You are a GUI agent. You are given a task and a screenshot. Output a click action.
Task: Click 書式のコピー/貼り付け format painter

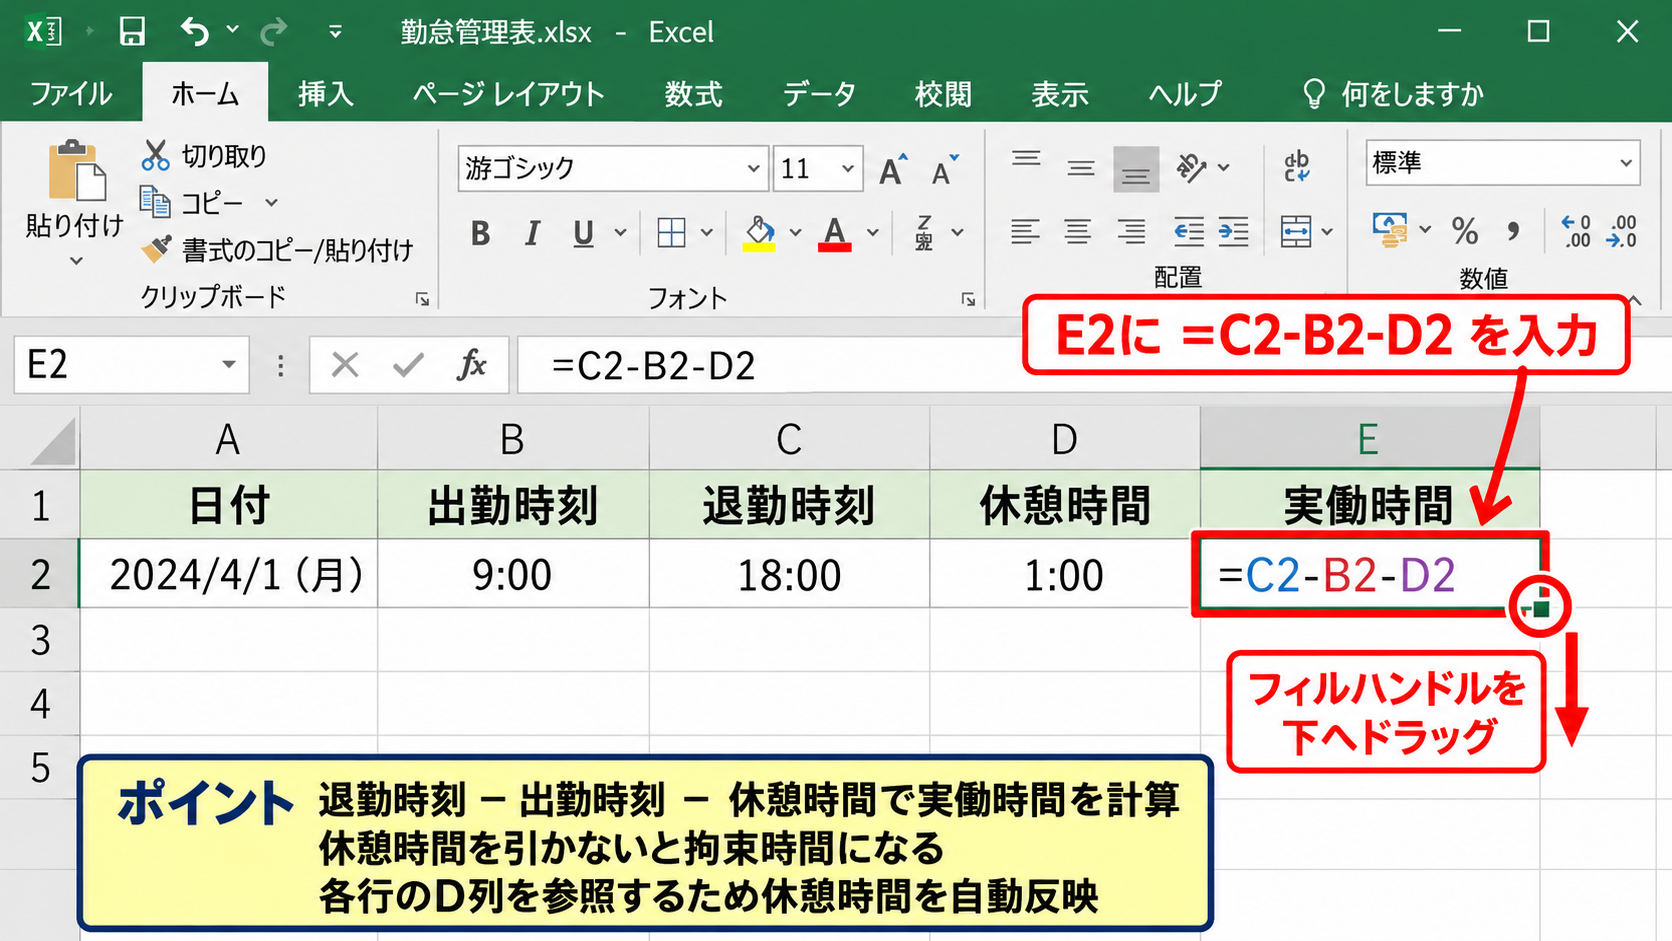[x=277, y=250]
